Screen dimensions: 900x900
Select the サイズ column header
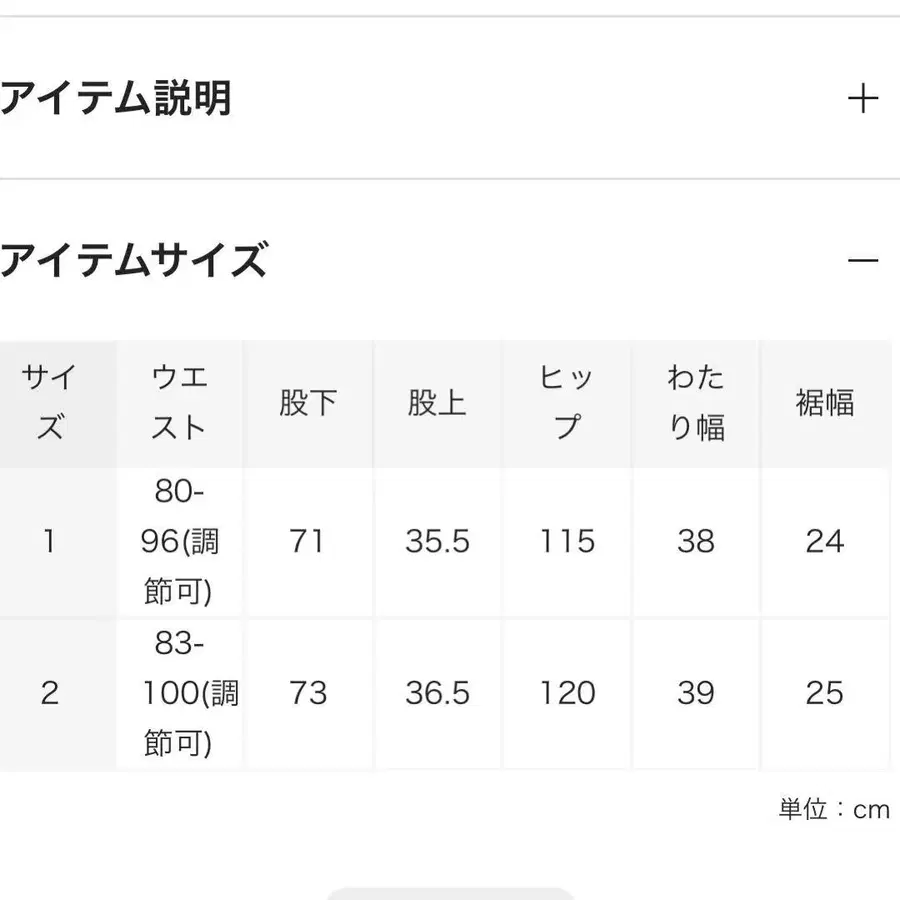(50, 403)
